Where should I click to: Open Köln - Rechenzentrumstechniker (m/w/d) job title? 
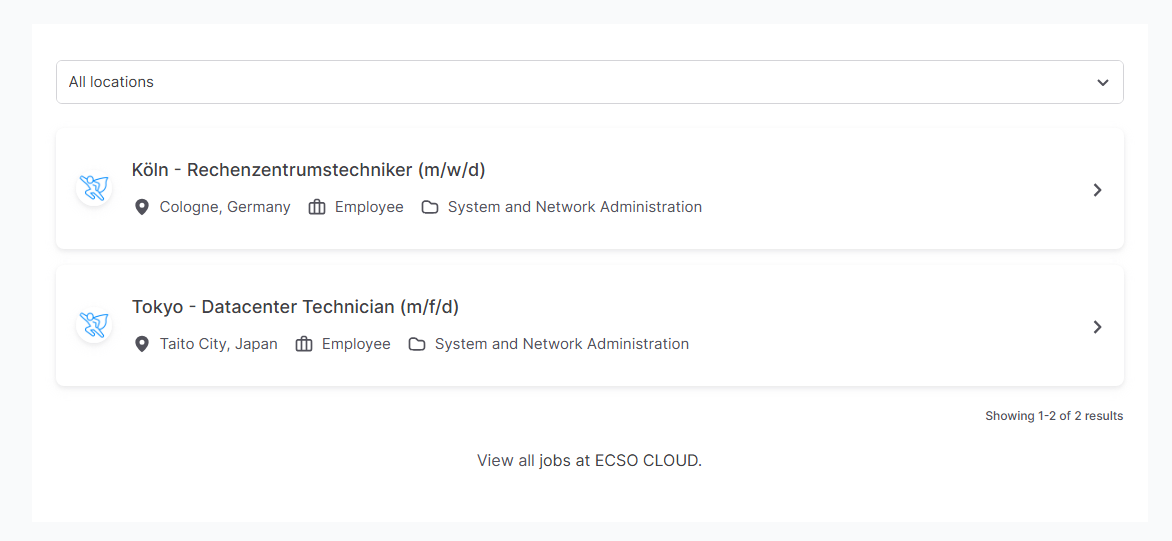308,170
